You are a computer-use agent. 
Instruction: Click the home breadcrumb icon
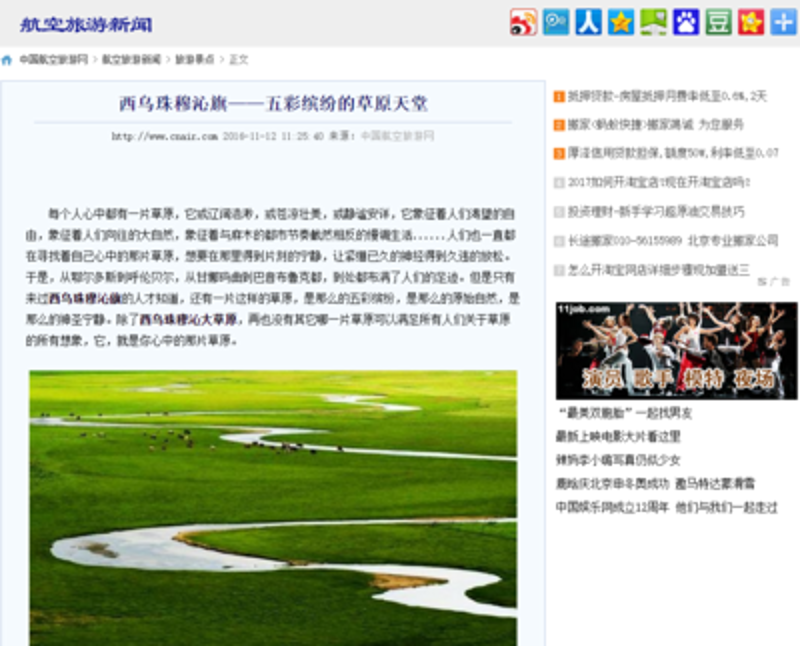(x=7, y=60)
